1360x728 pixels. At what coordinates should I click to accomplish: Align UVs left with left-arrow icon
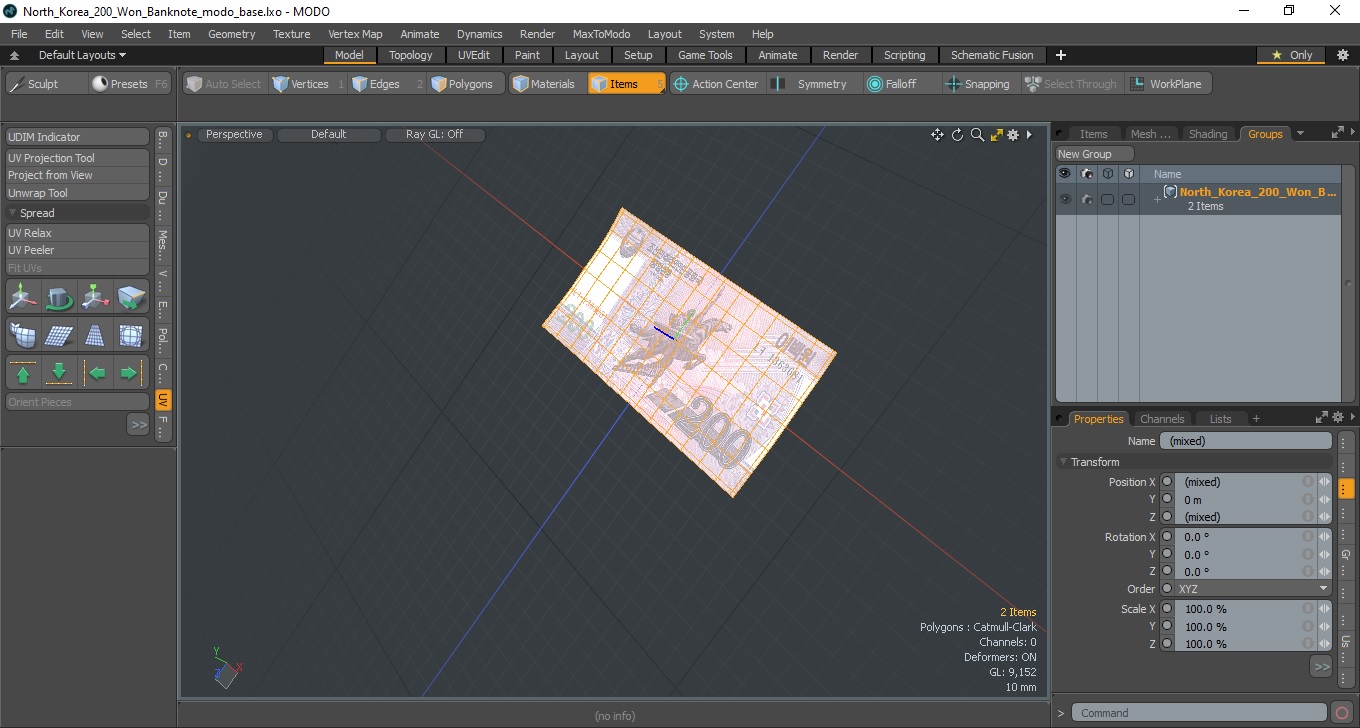[x=95, y=373]
